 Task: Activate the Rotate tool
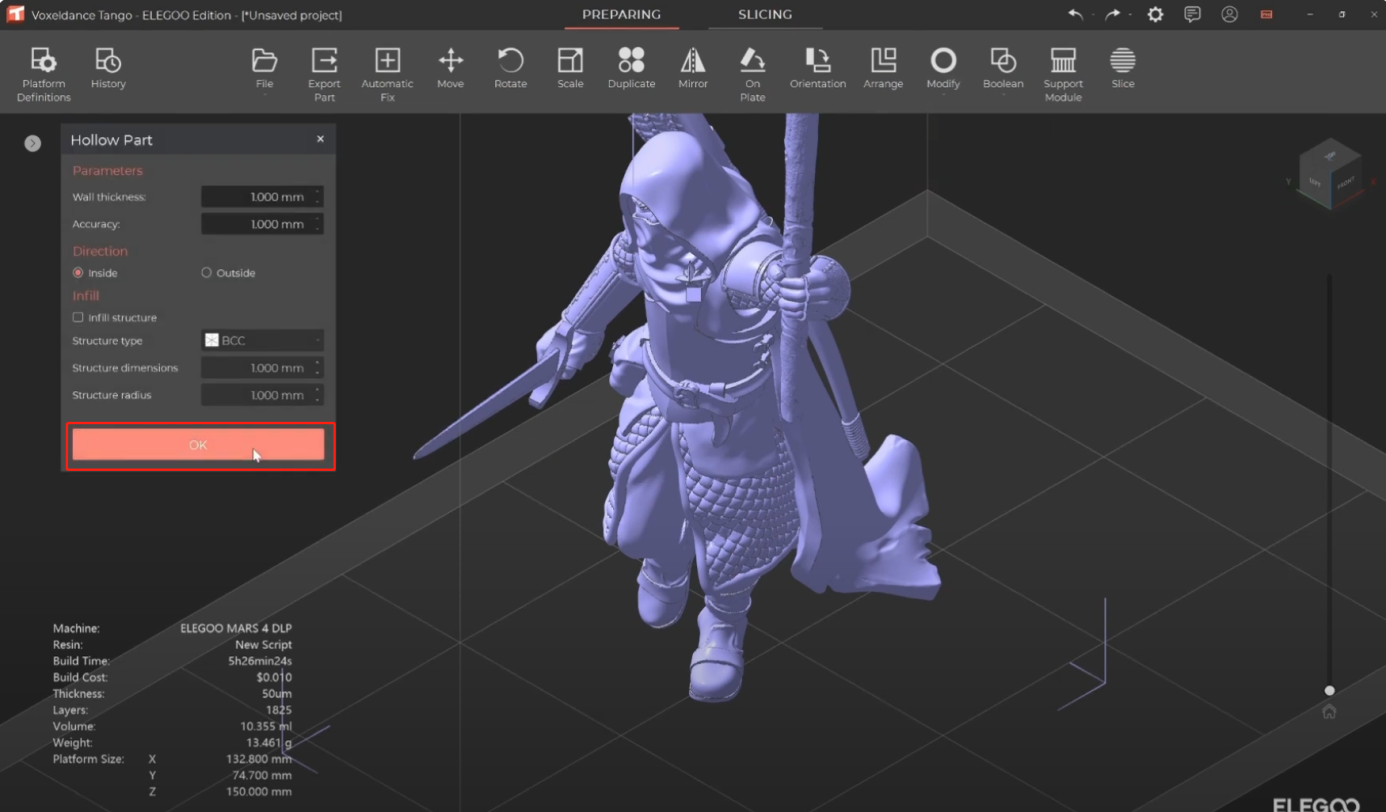click(x=510, y=68)
